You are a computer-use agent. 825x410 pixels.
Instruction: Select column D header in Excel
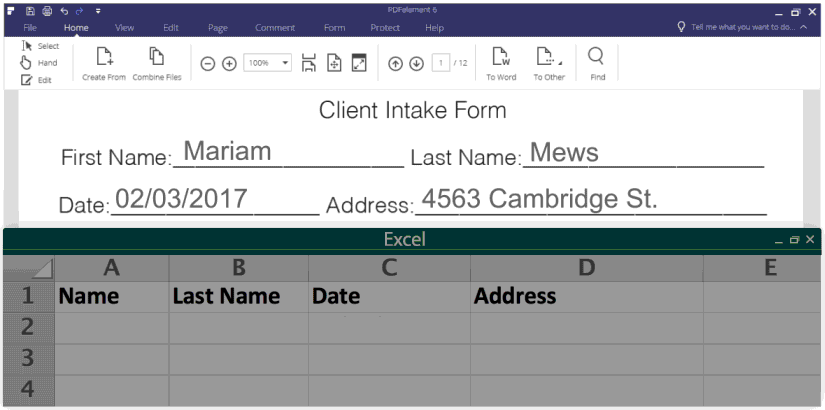point(586,266)
